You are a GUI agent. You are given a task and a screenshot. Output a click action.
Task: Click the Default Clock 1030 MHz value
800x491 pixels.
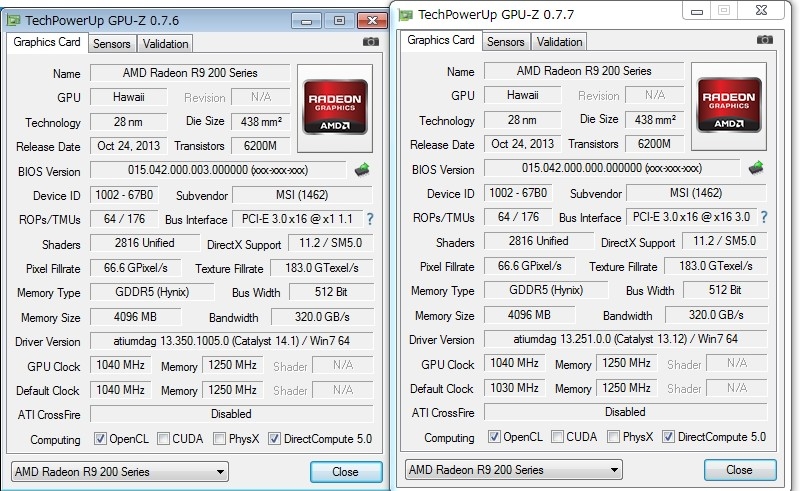click(x=514, y=388)
